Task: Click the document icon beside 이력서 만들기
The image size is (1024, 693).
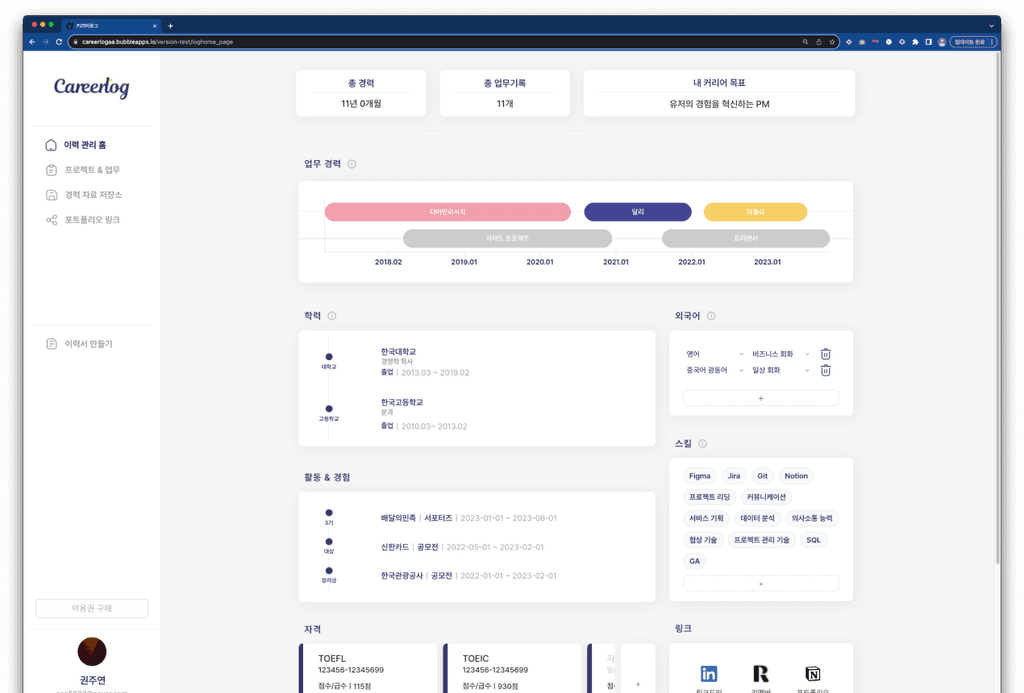Action: point(52,344)
